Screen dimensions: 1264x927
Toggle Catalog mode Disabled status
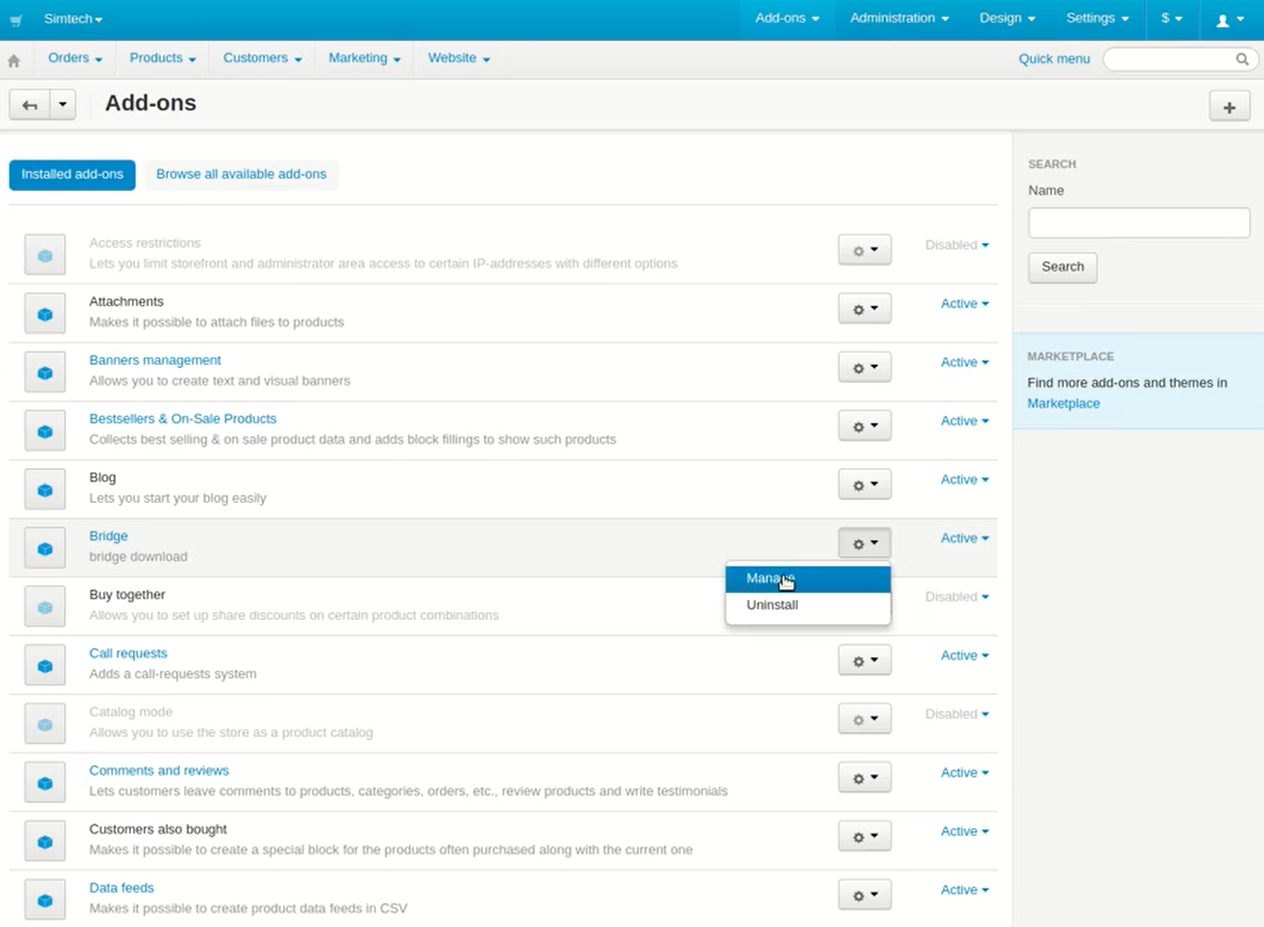point(956,714)
